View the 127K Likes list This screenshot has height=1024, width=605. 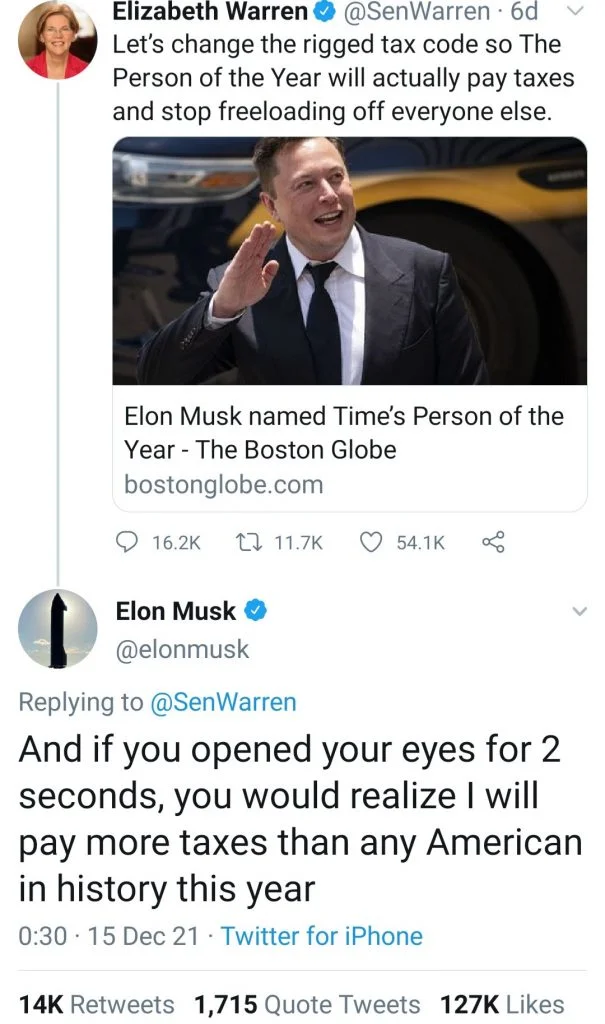point(506,1004)
